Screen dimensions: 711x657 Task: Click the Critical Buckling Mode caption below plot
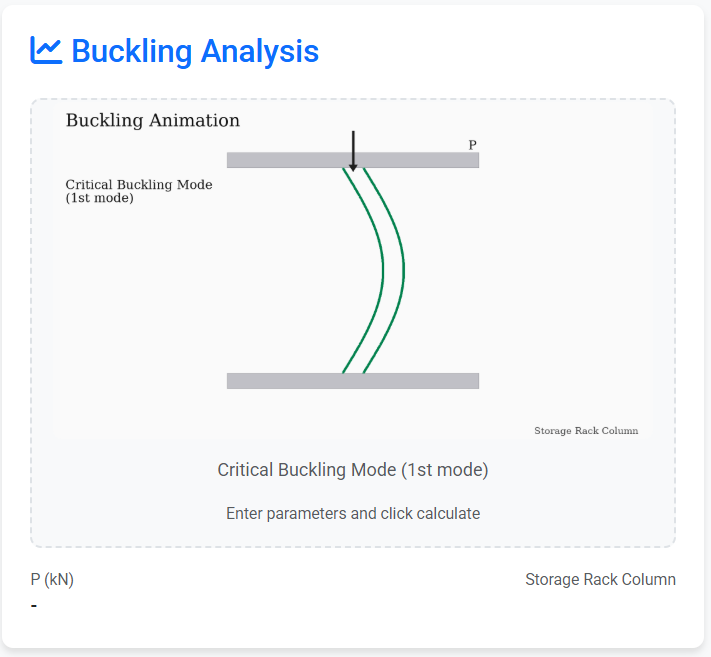pyautogui.click(x=353, y=470)
